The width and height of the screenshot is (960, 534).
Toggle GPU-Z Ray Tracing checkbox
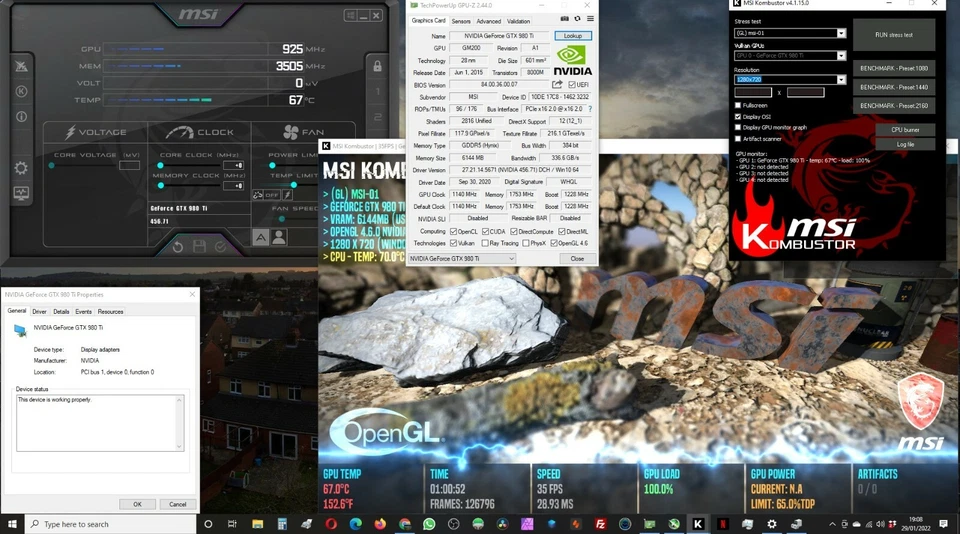486,243
